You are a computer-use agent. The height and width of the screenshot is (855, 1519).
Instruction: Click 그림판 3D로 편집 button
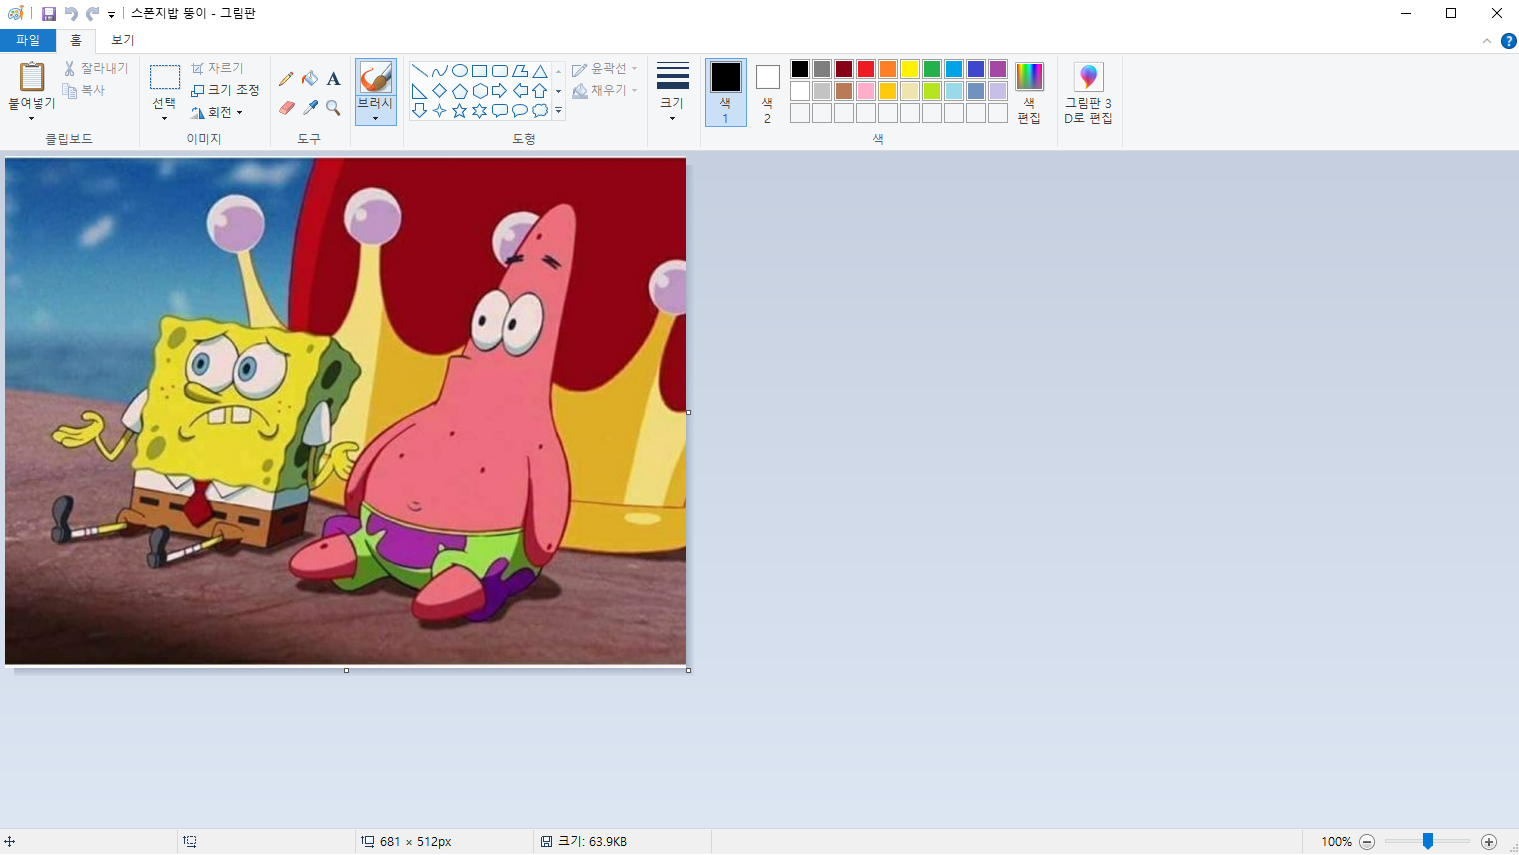click(1088, 92)
